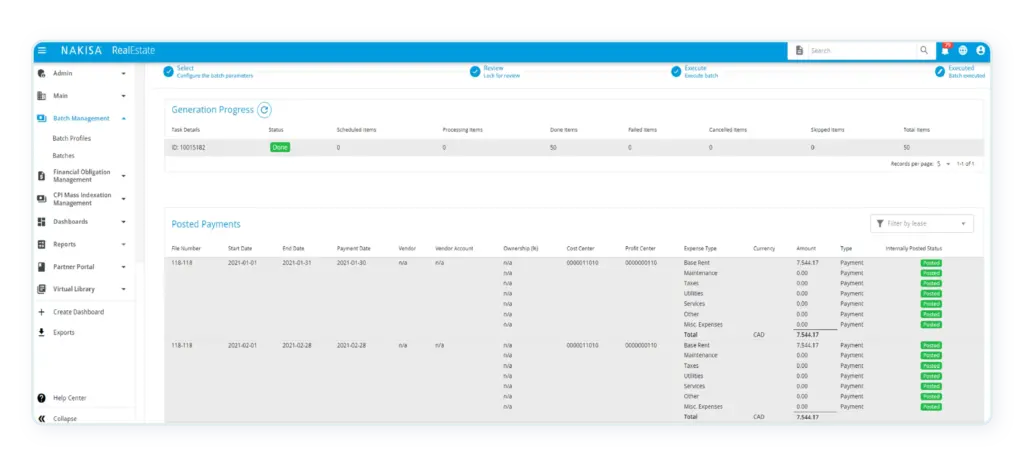This screenshot has width=1024, height=468.
Task: Click into the Search field
Action: click(862, 50)
